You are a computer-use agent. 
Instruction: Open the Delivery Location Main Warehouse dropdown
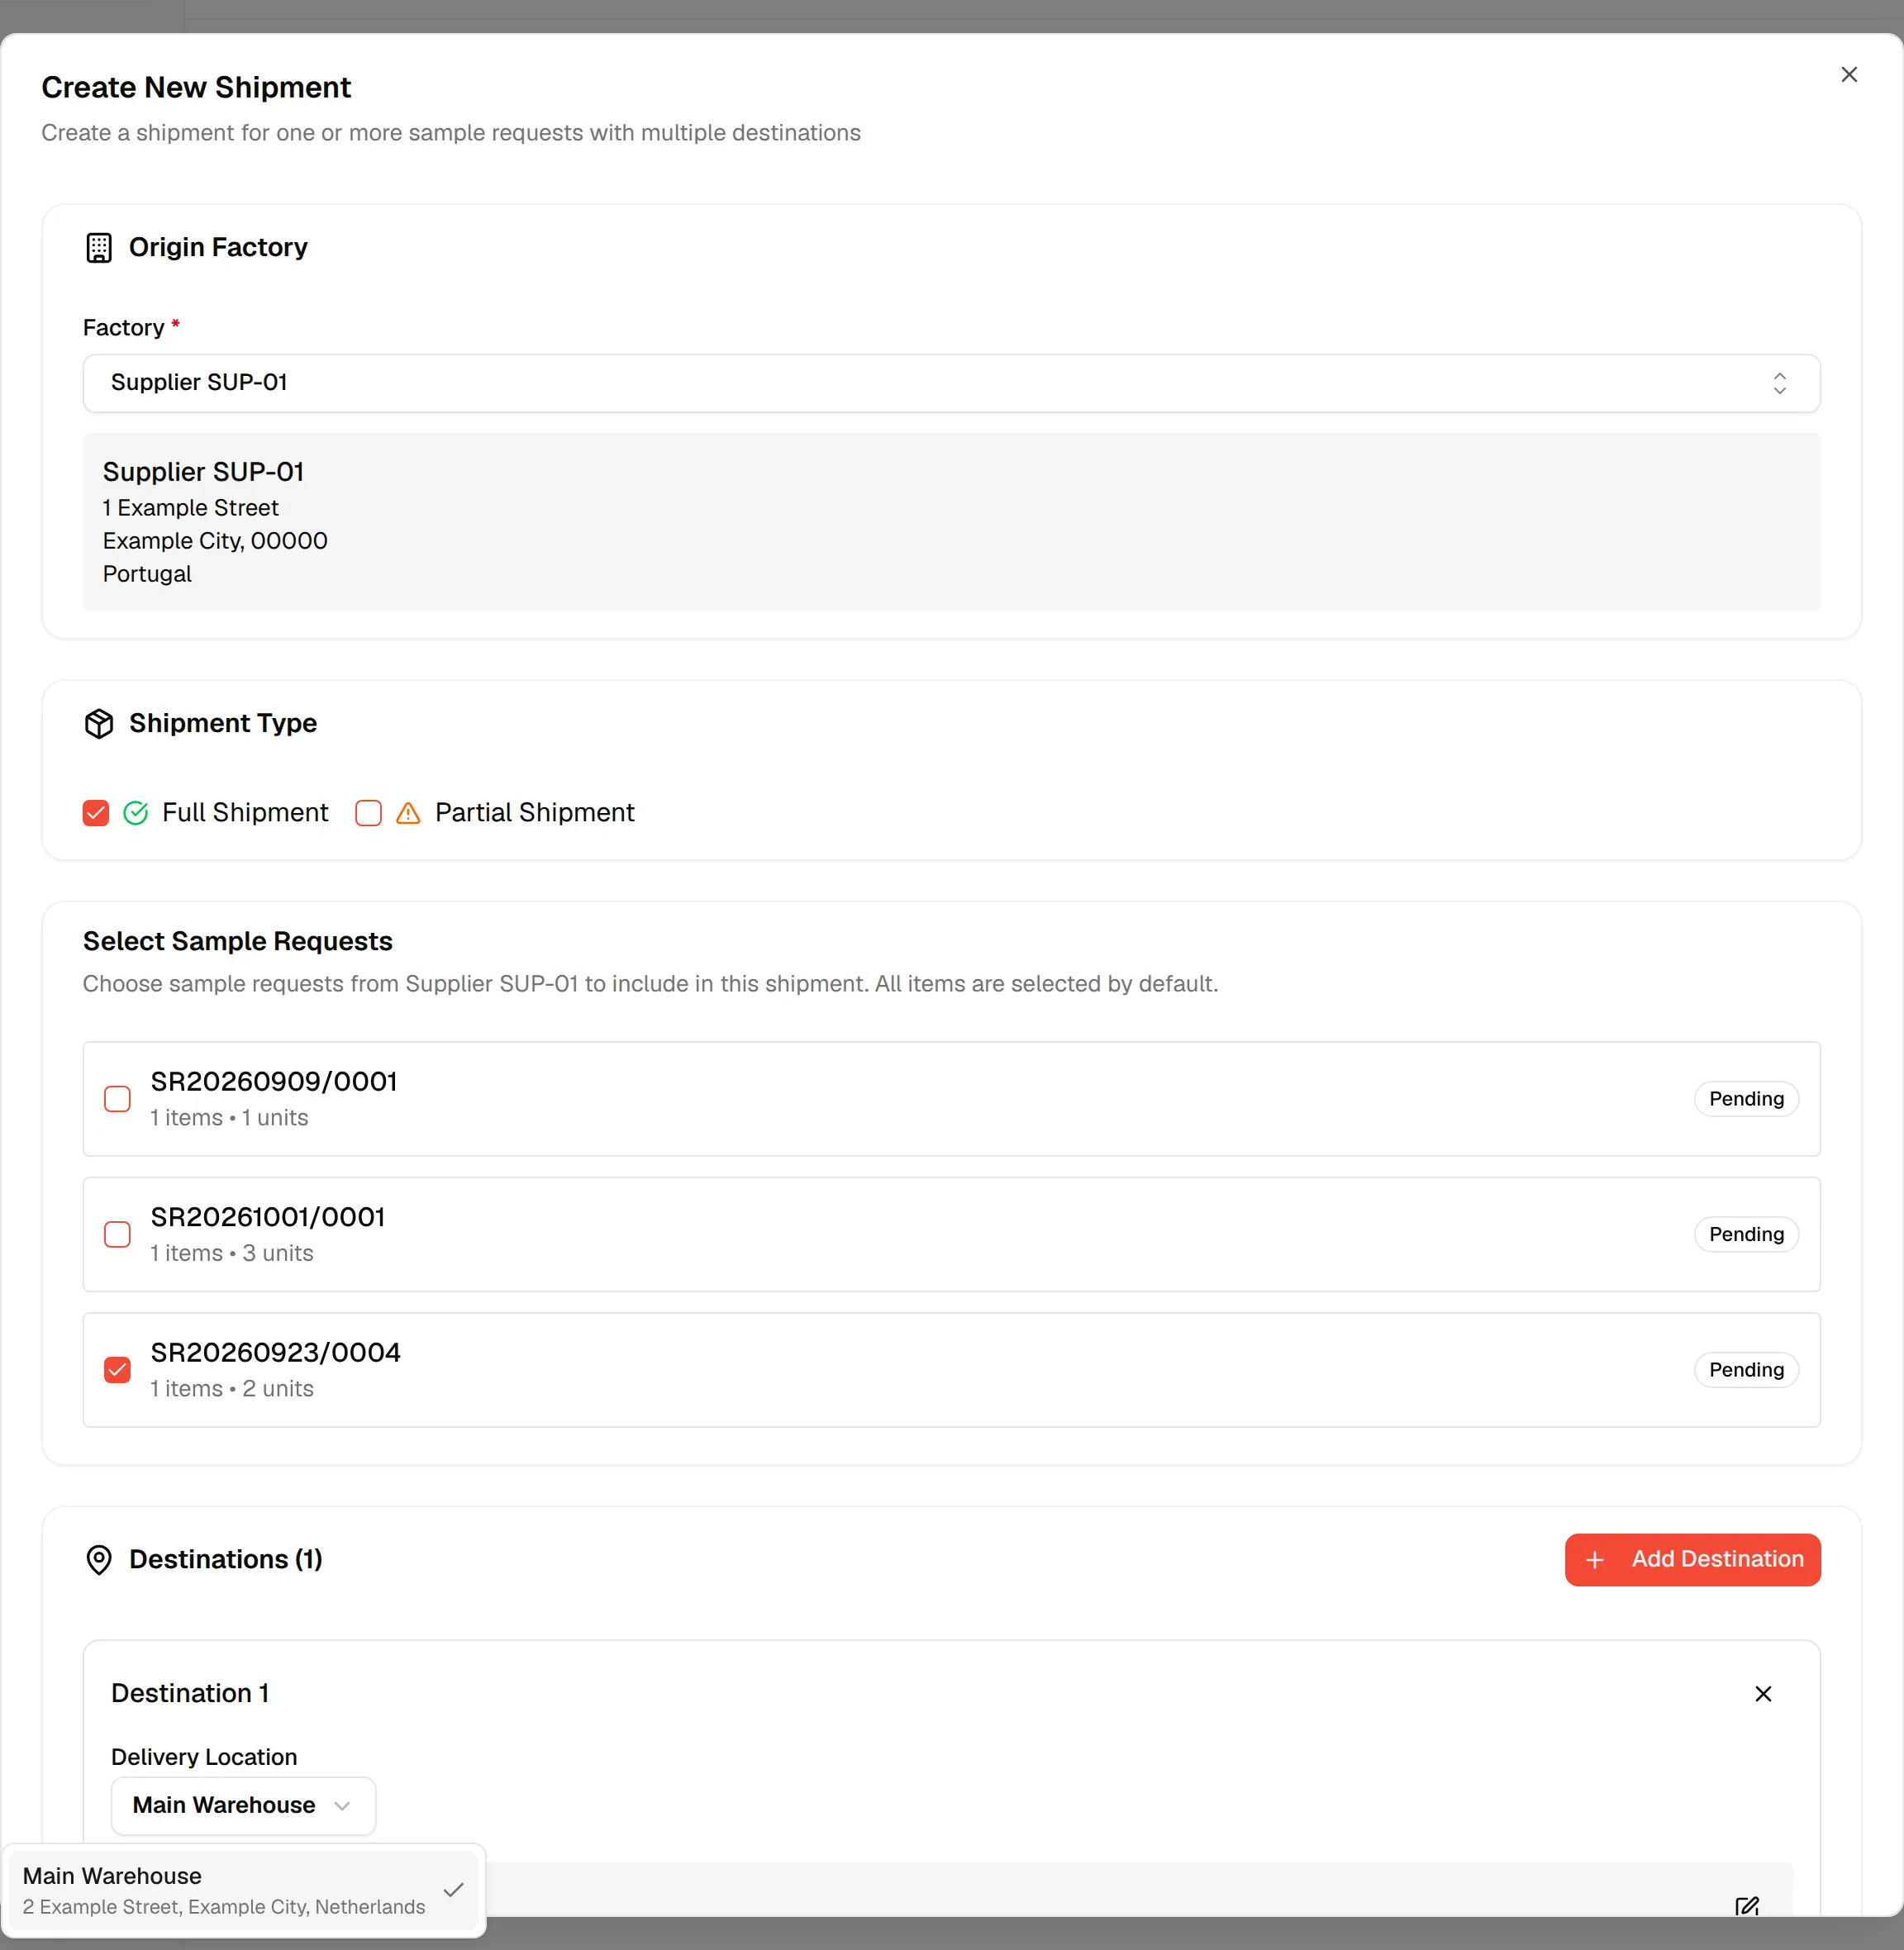pos(243,1805)
